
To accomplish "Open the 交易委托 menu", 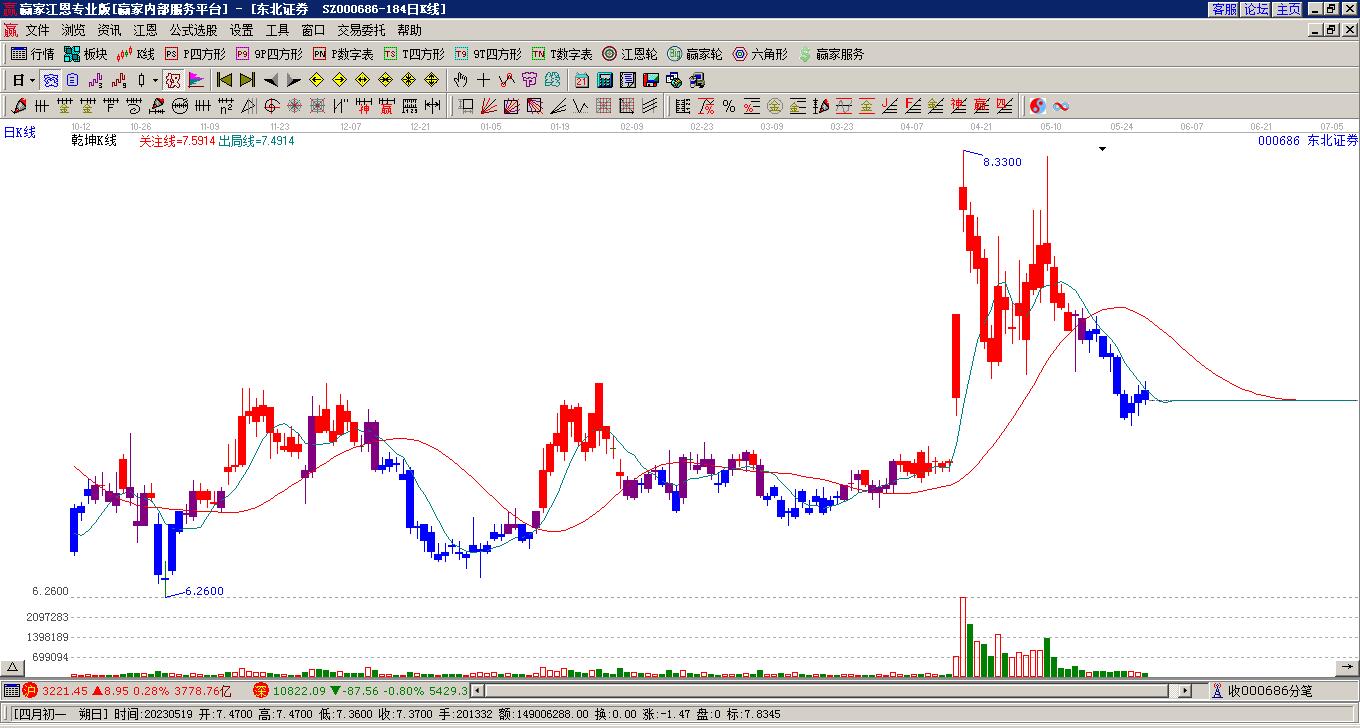I will (x=361, y=30).
